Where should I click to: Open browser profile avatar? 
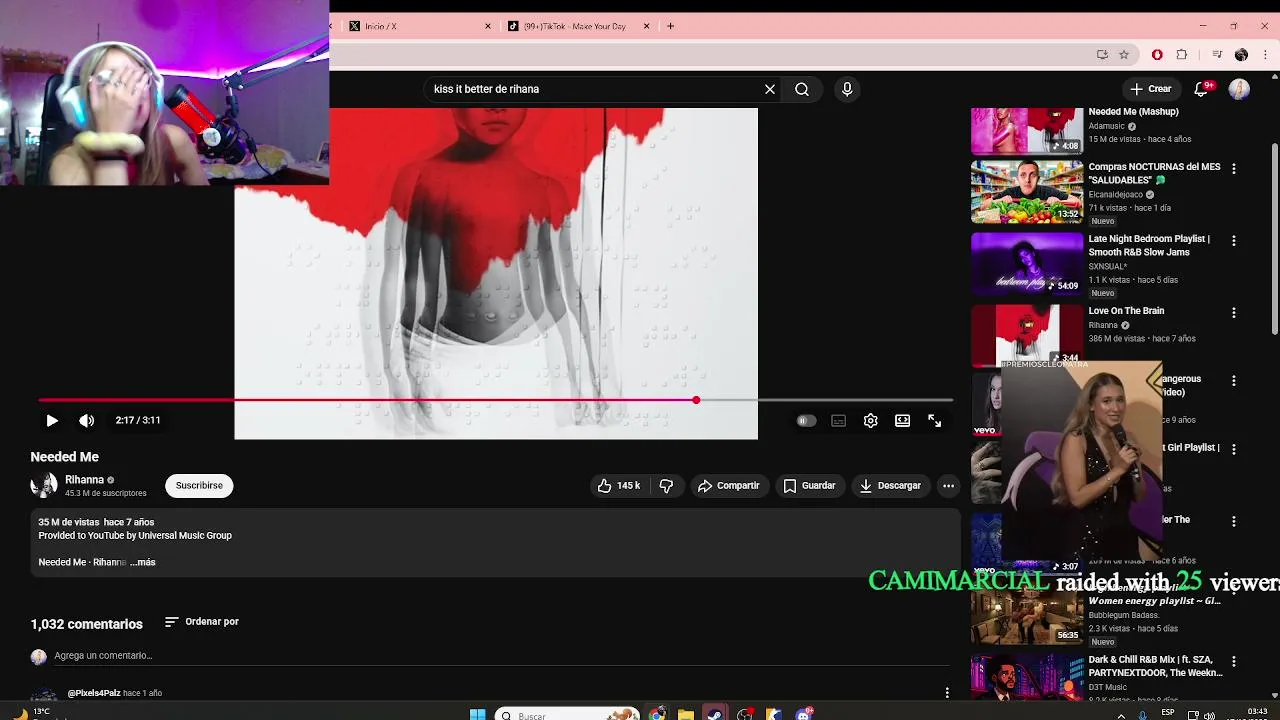1241,55
